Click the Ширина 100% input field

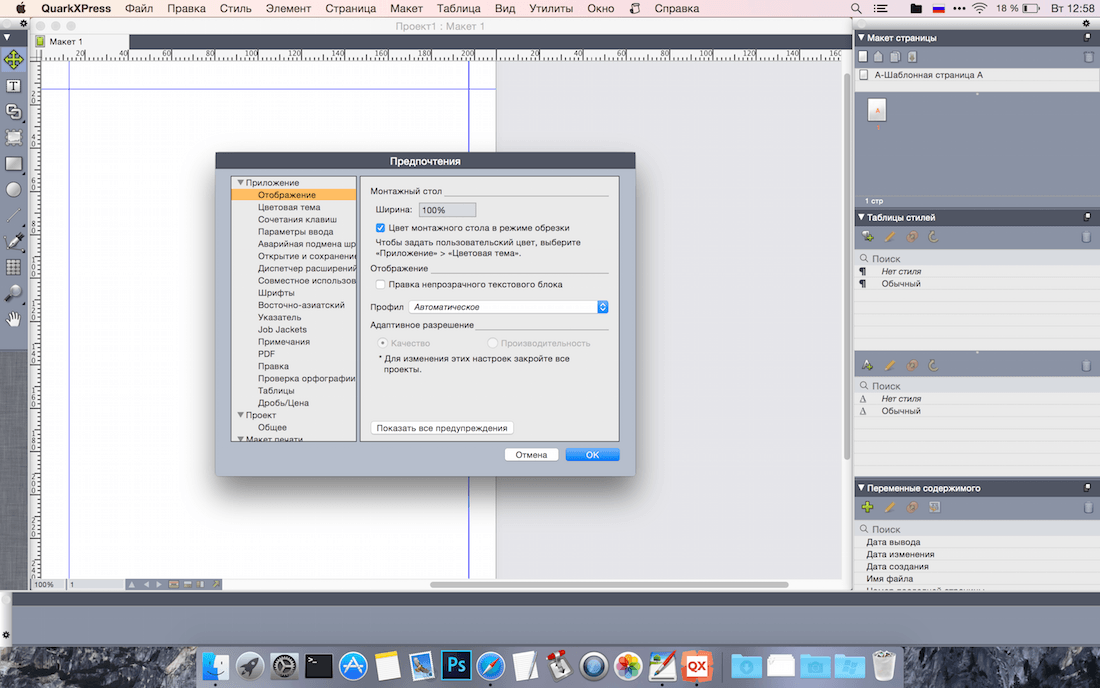pyautogui.click(x=447, y=210)
